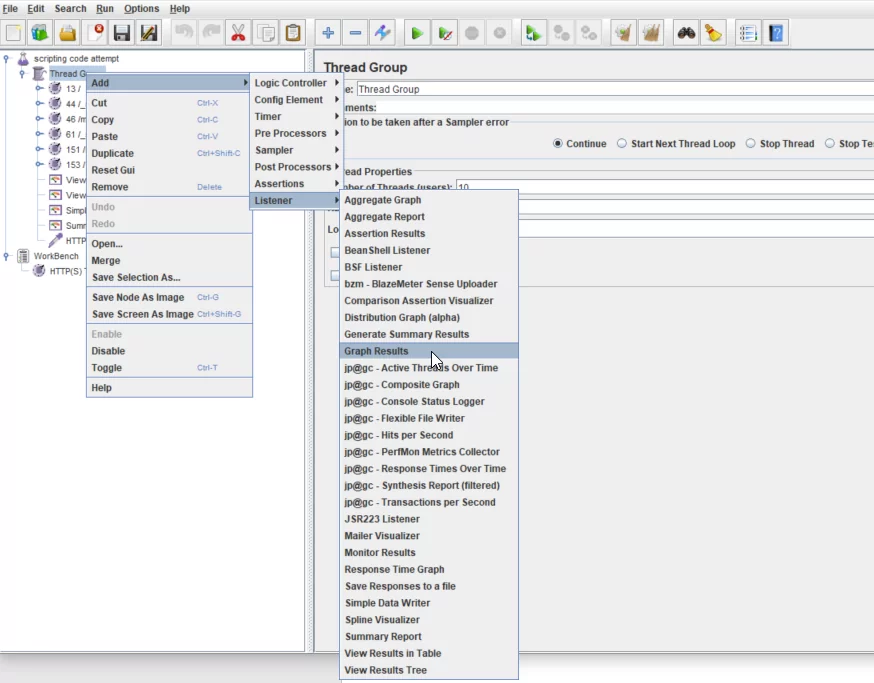This screenshot has height=683, width=874.
Task: Open the Function Helper dialog icon
Action: coord(748,33)
